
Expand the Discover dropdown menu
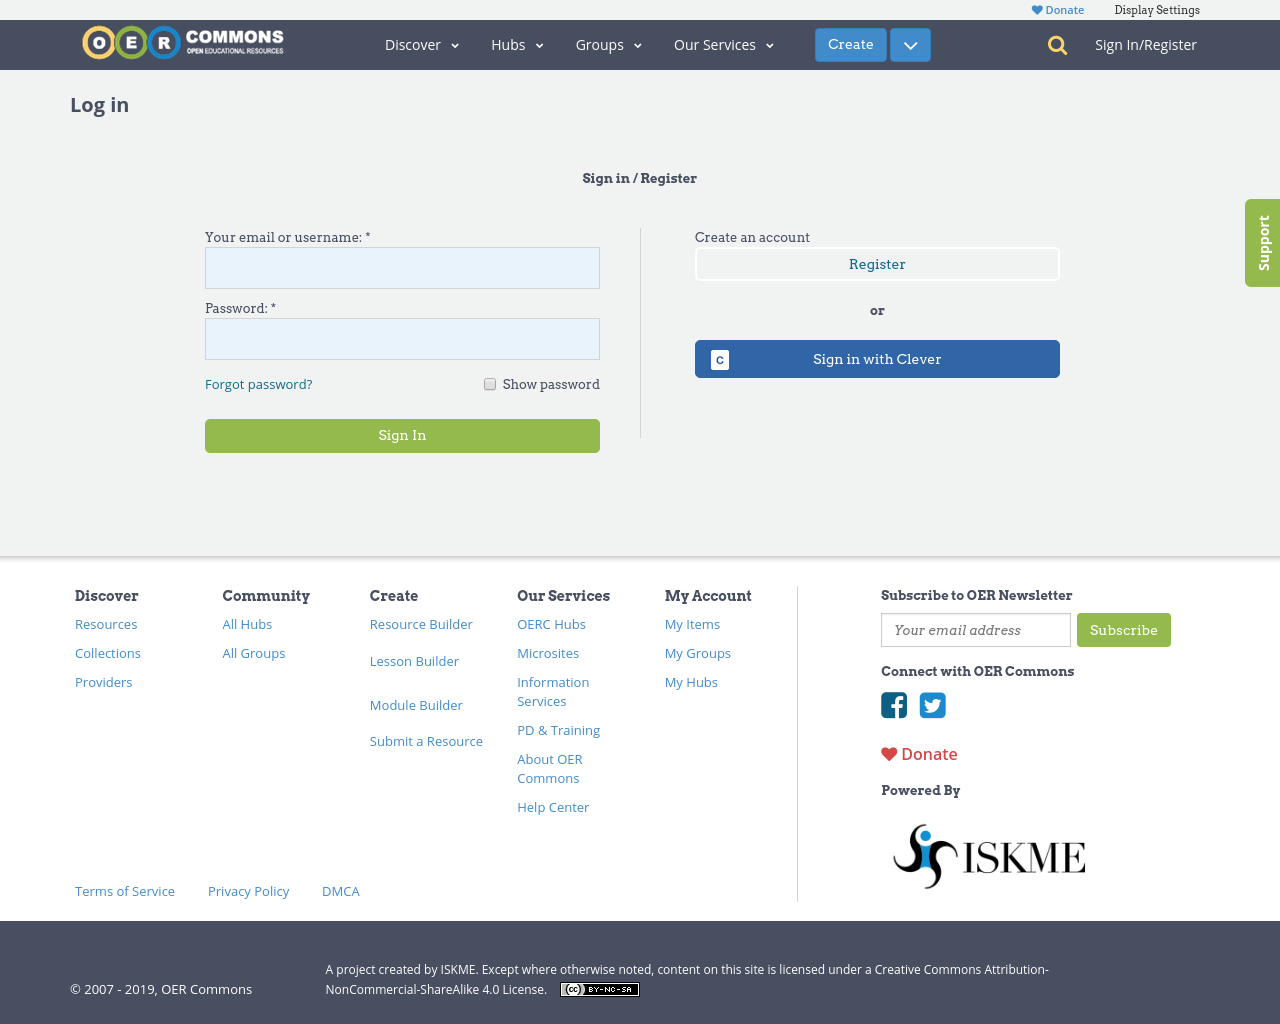[x=422, y=45]
